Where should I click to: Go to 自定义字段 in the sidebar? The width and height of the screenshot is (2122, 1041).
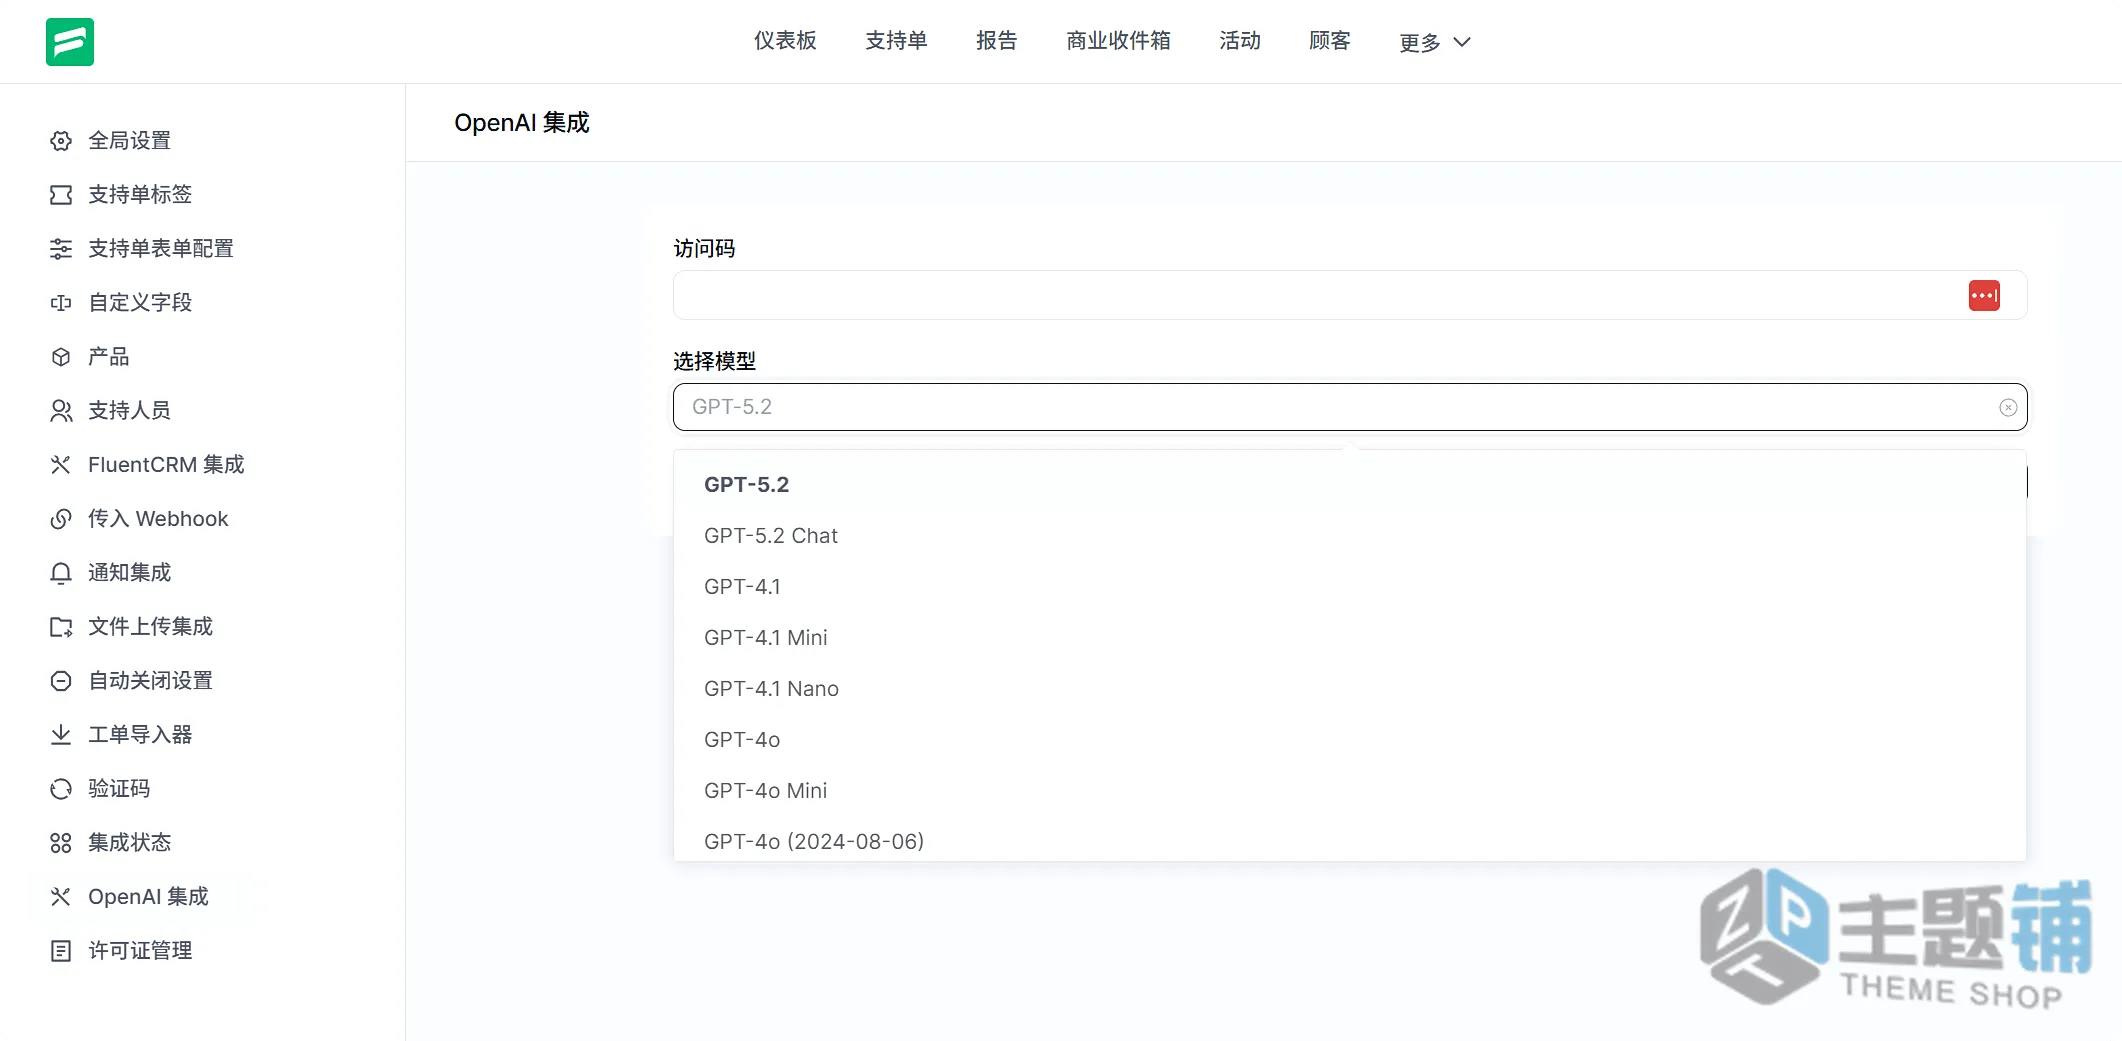point(140,303)
